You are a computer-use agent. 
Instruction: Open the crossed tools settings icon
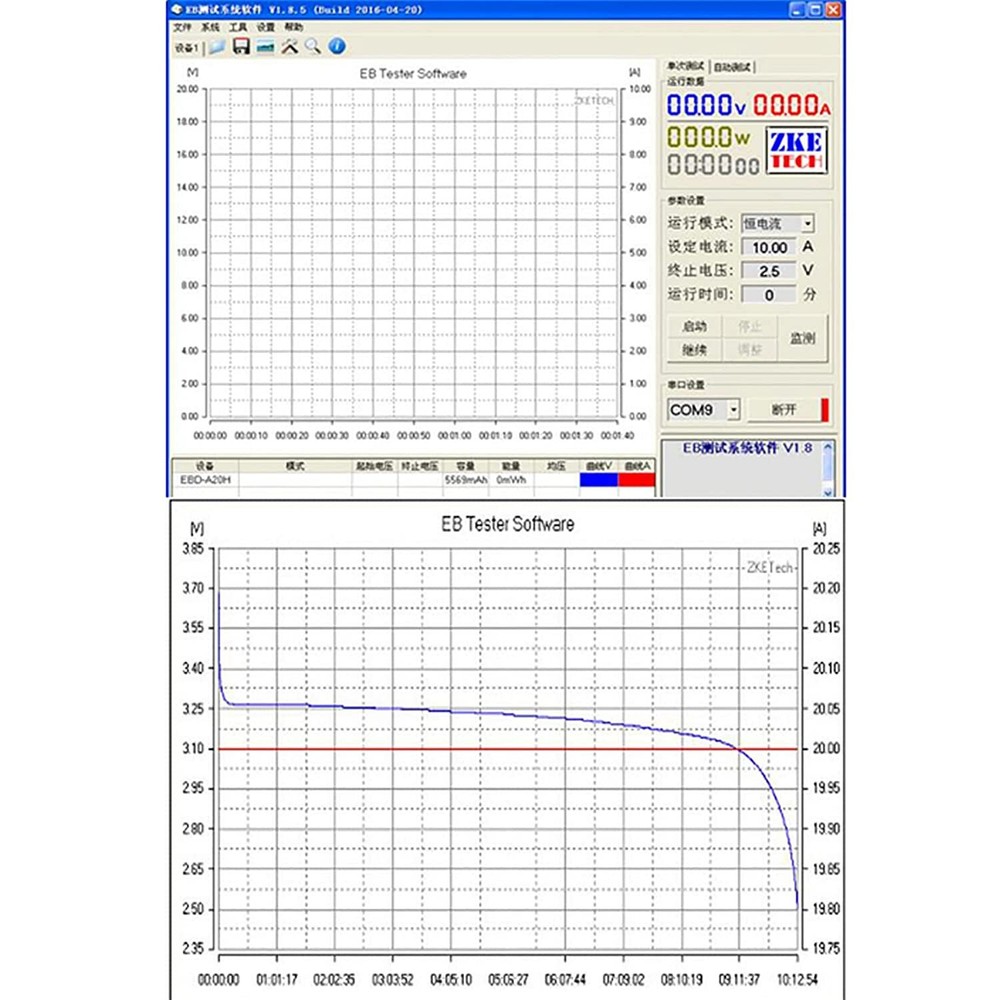290,47
